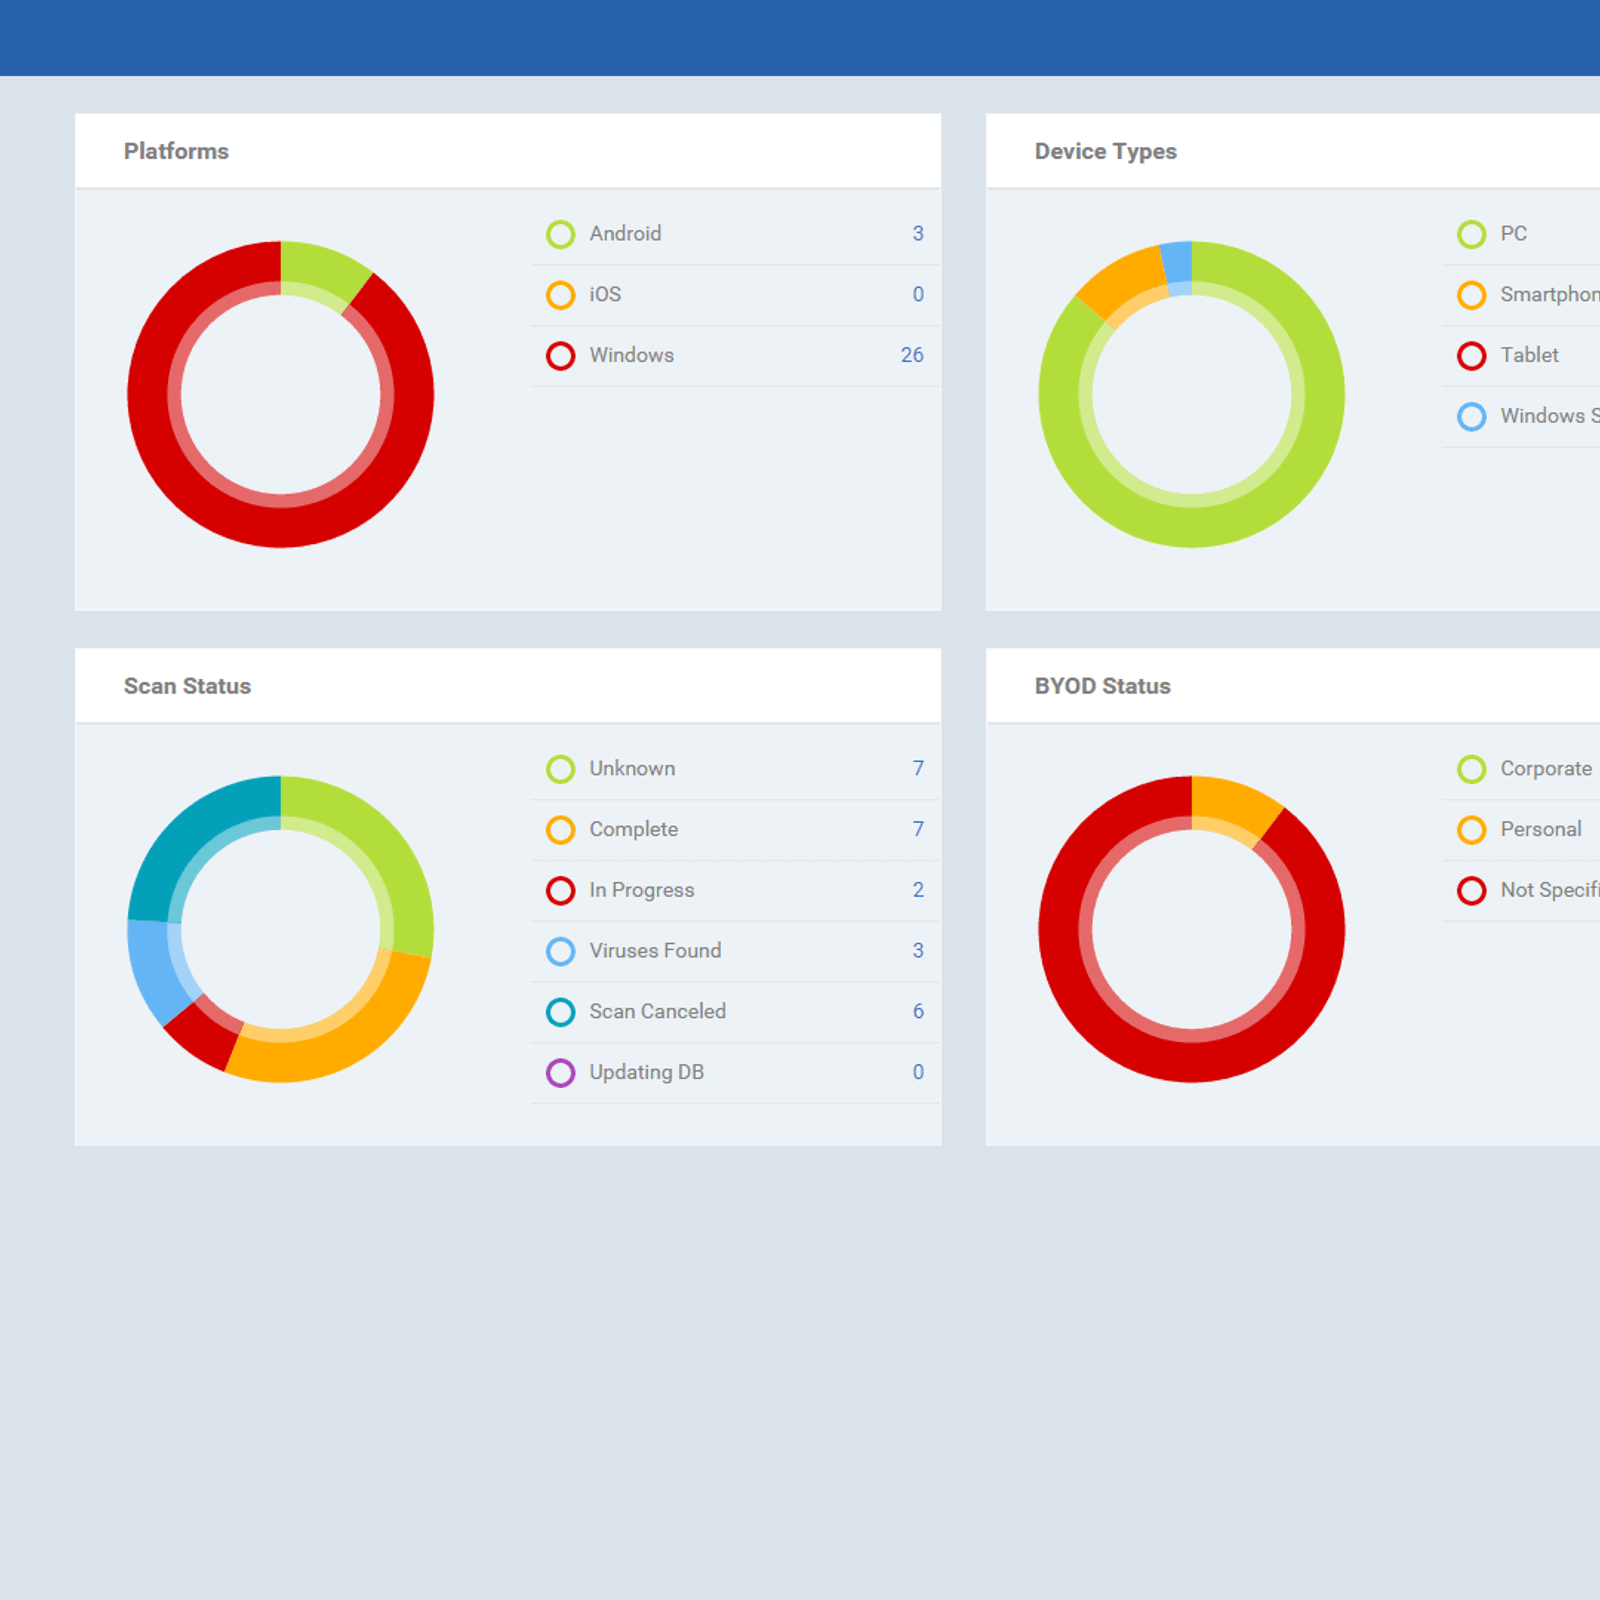Select the Windows label in Platforms
The width and height of the screenshot is (1600, 1600).
tap(631, 355)
